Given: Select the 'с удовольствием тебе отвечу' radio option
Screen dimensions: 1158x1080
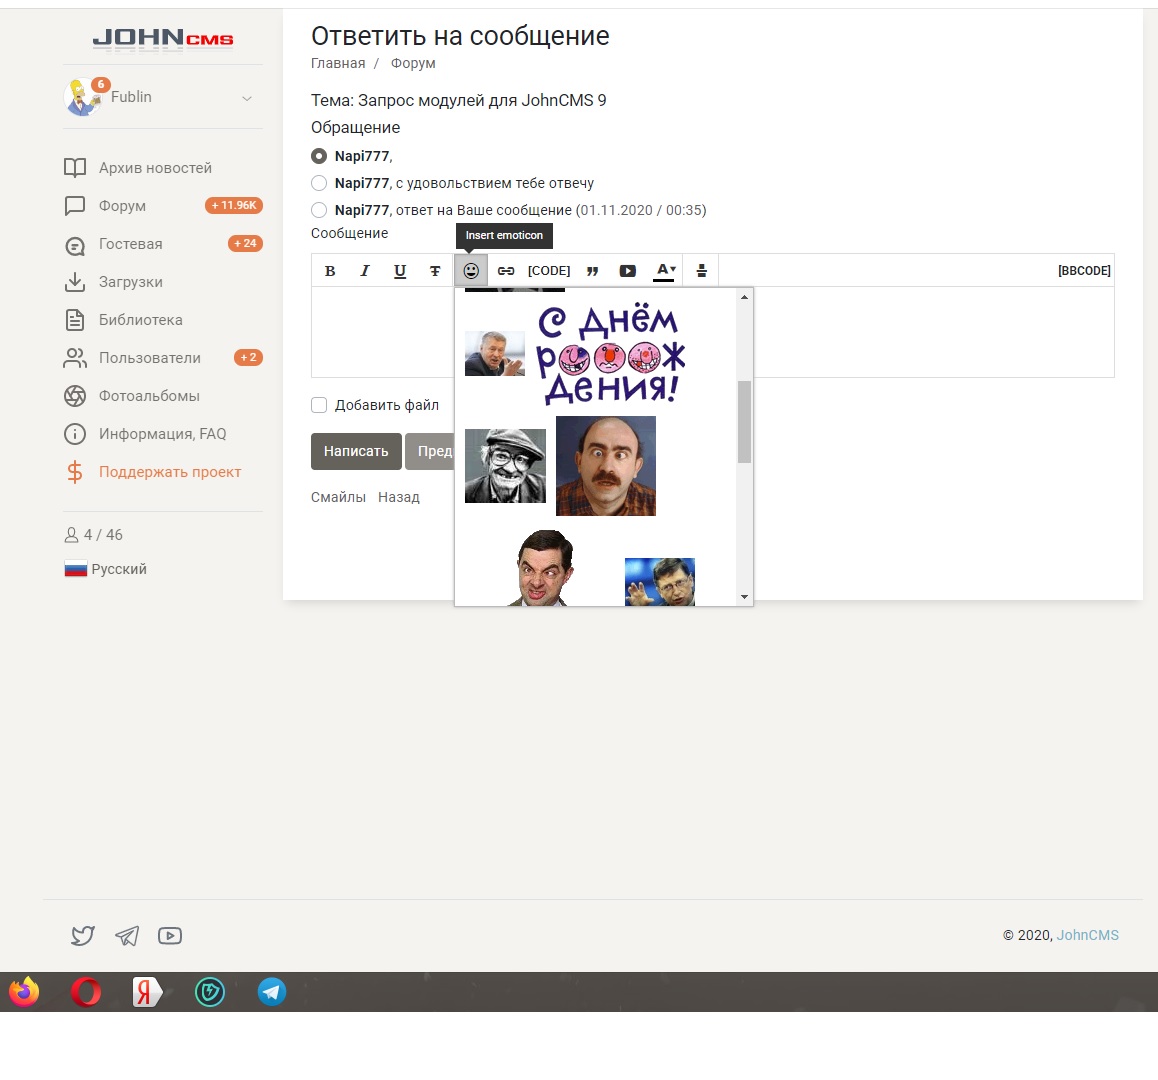Looking at the screenshot, I should tap(319, 183).
